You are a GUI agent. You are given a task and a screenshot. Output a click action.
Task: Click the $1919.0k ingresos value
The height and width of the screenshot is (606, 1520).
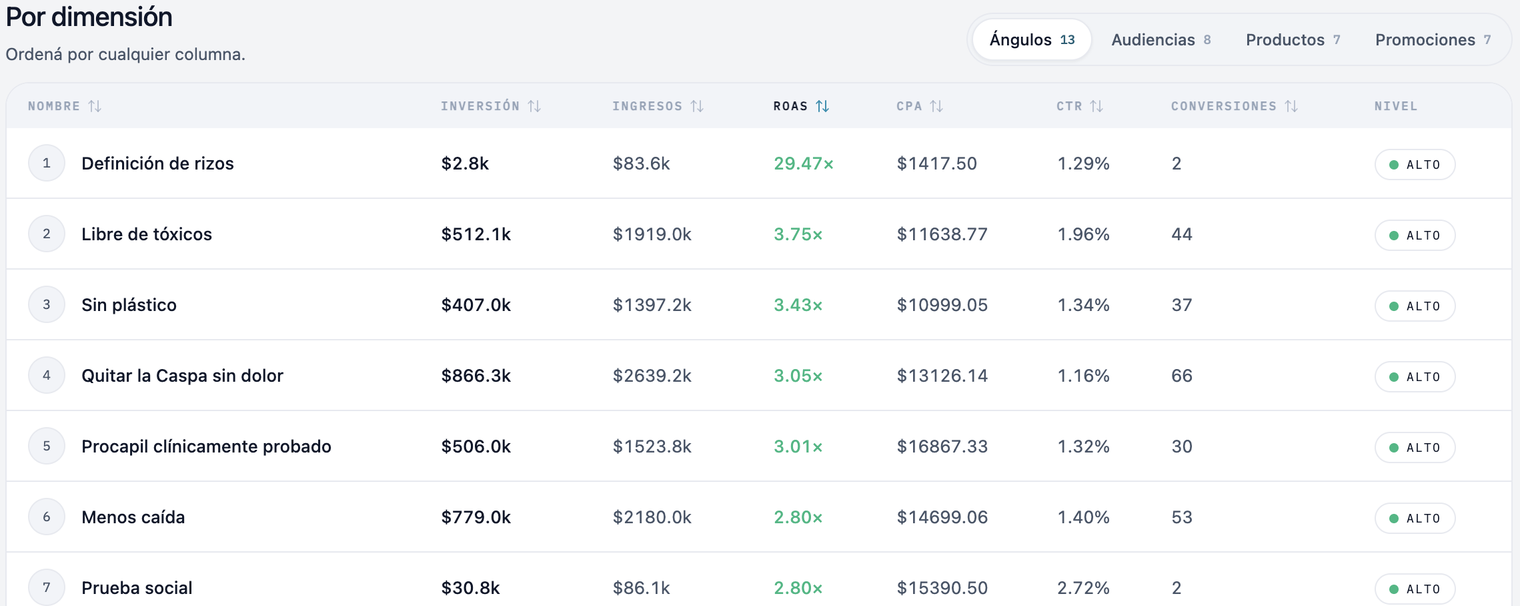click(652, 234)
